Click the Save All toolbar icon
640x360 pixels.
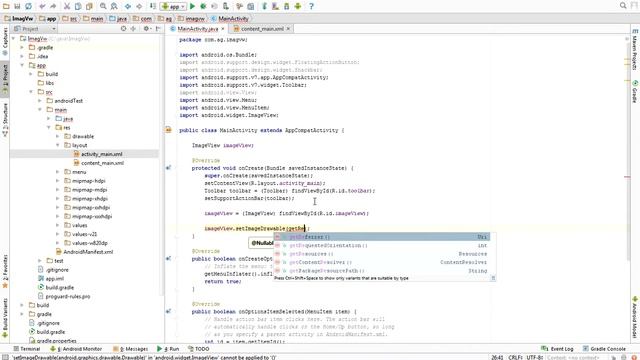(17, 6)
